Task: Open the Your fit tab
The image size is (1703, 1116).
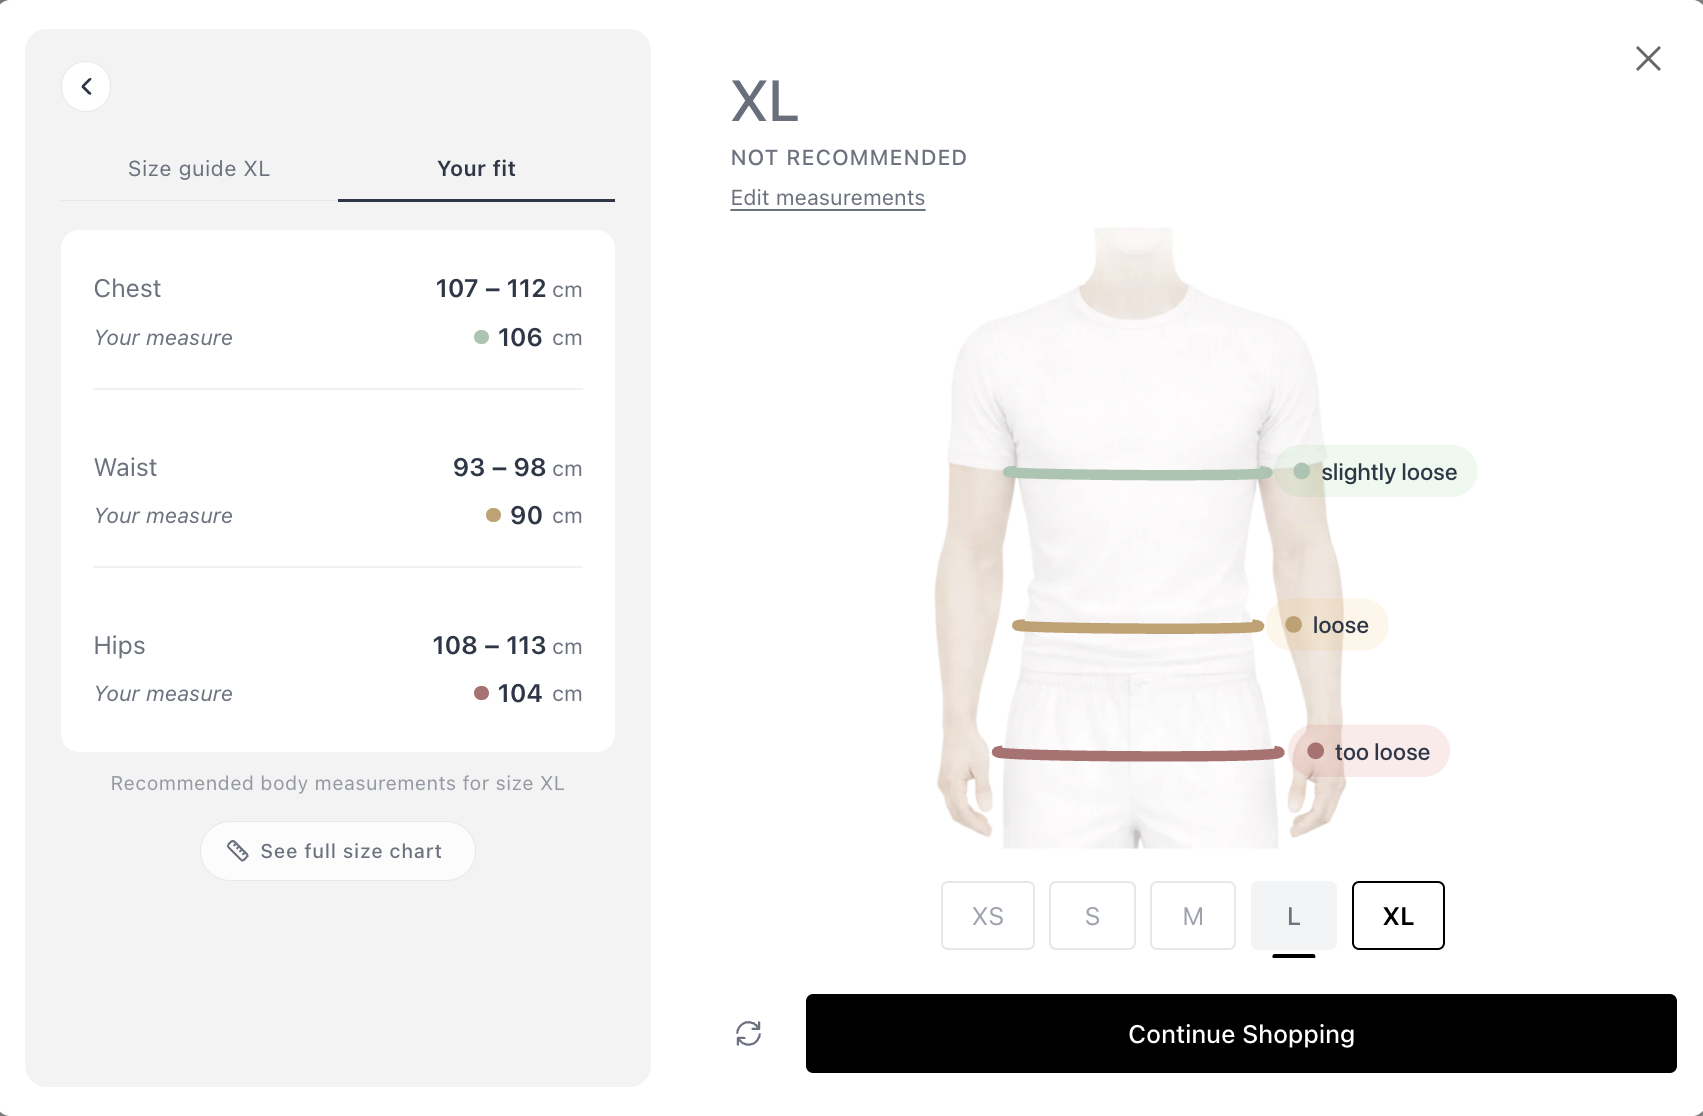Action: [x=476, y=168]
